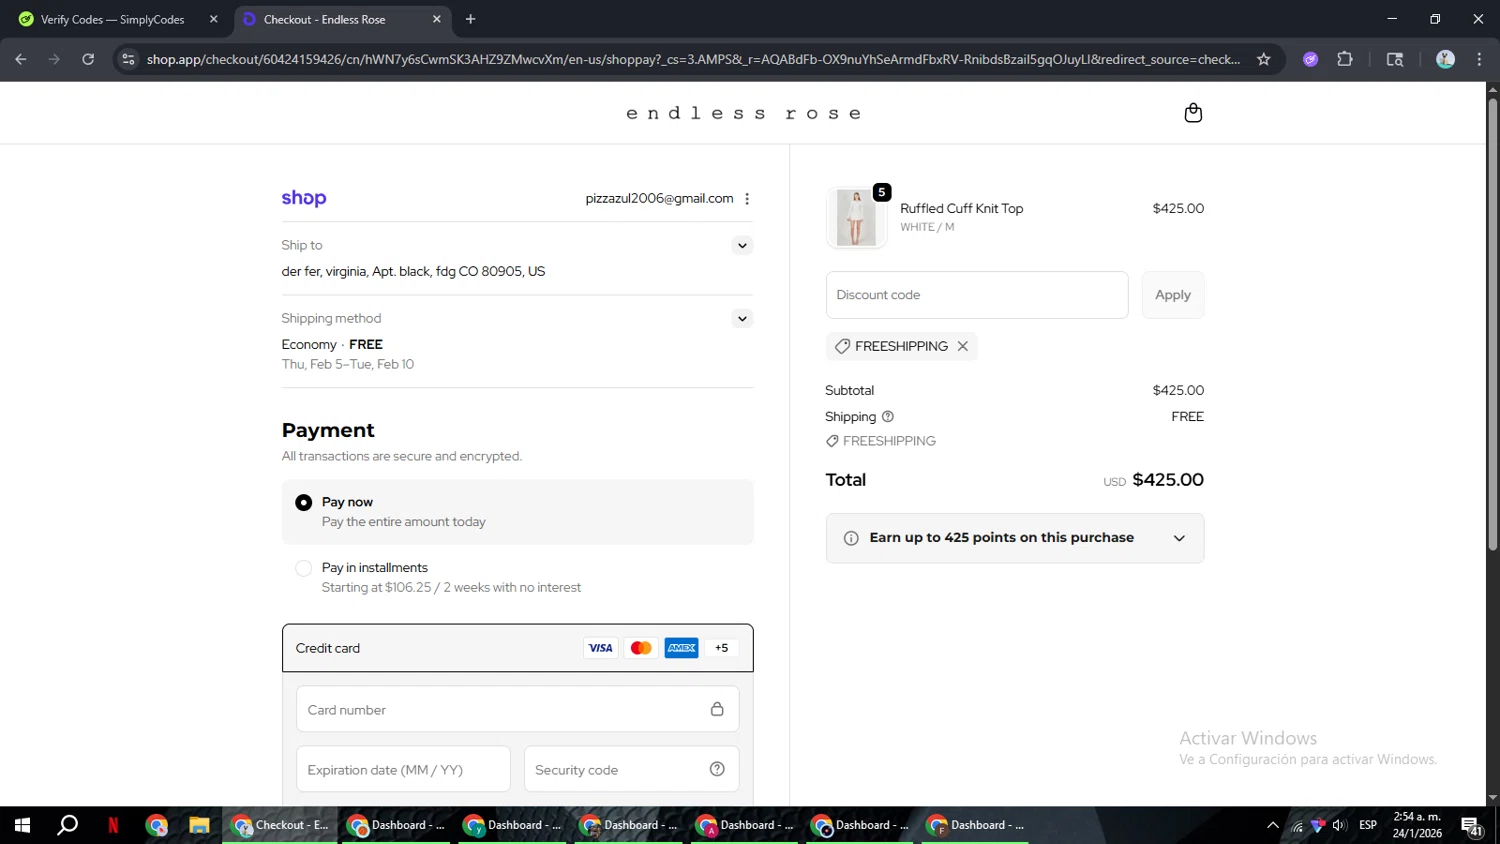The height and width of the screenshot is (844, 1500).
Task: Show the +5 more card types
Action: (722, 648)
